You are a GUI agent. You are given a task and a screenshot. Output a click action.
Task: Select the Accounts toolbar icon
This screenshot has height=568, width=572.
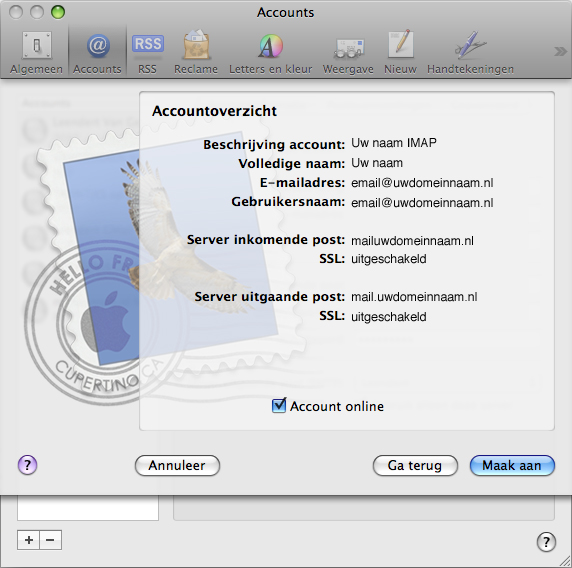click(97, 52)
